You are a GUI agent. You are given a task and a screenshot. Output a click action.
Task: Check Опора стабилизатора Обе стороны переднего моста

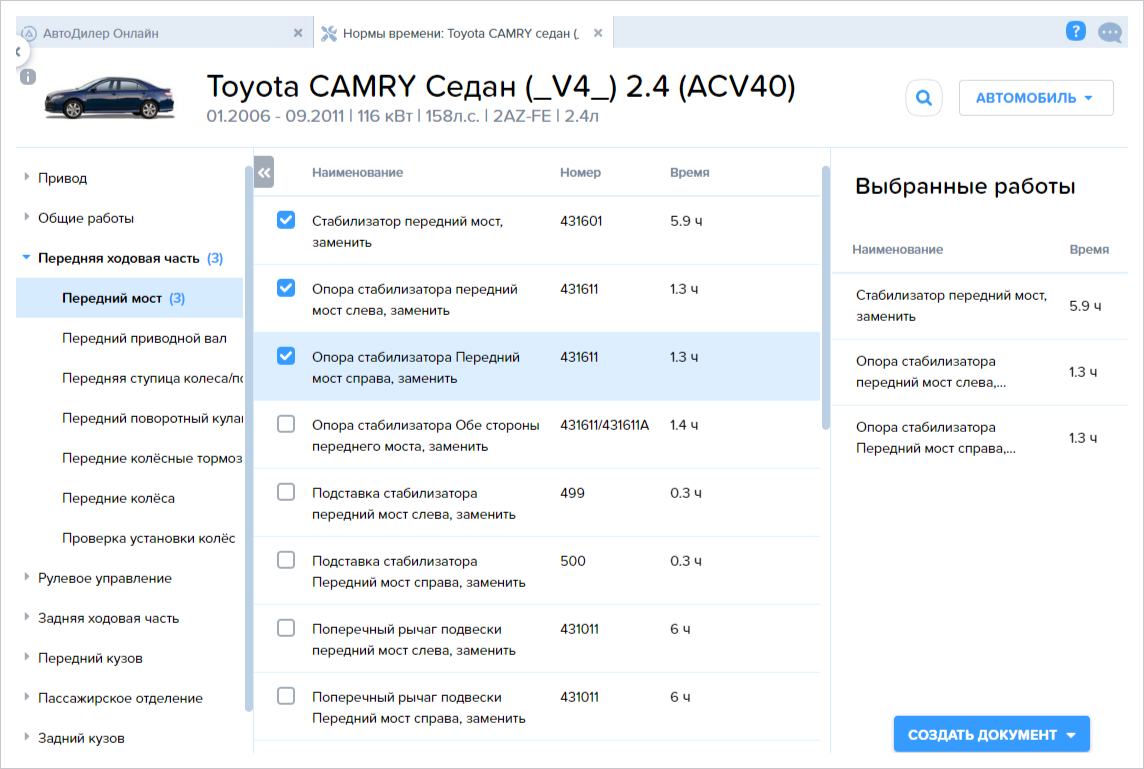[286, 424]
